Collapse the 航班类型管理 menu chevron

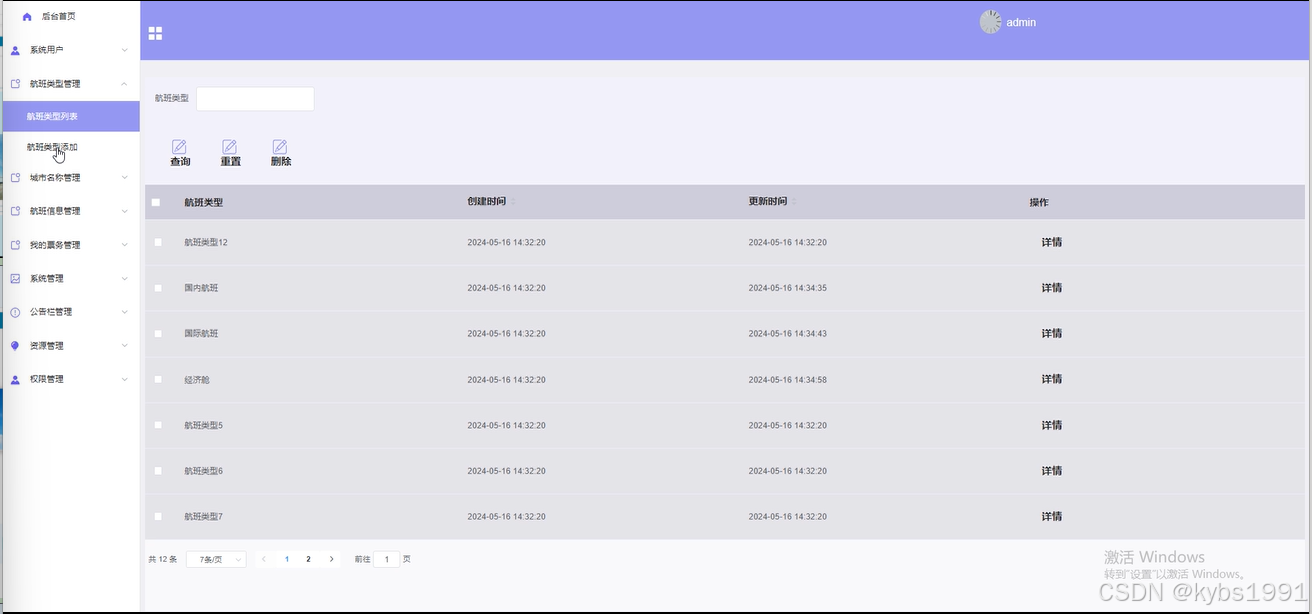[125, 84]
